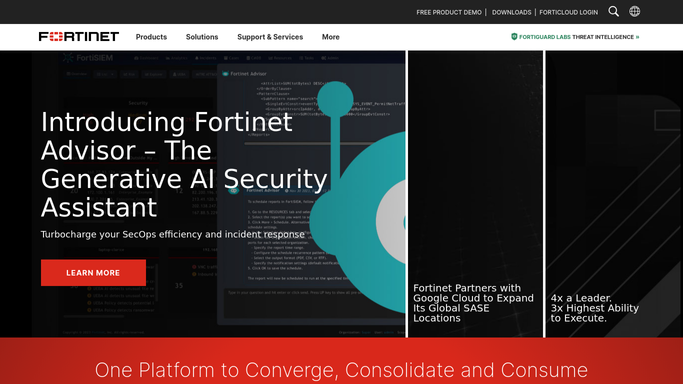This screenshot has height=384, width=683.
Task: Expand the Support & Services menu
Action: [270, 37]
